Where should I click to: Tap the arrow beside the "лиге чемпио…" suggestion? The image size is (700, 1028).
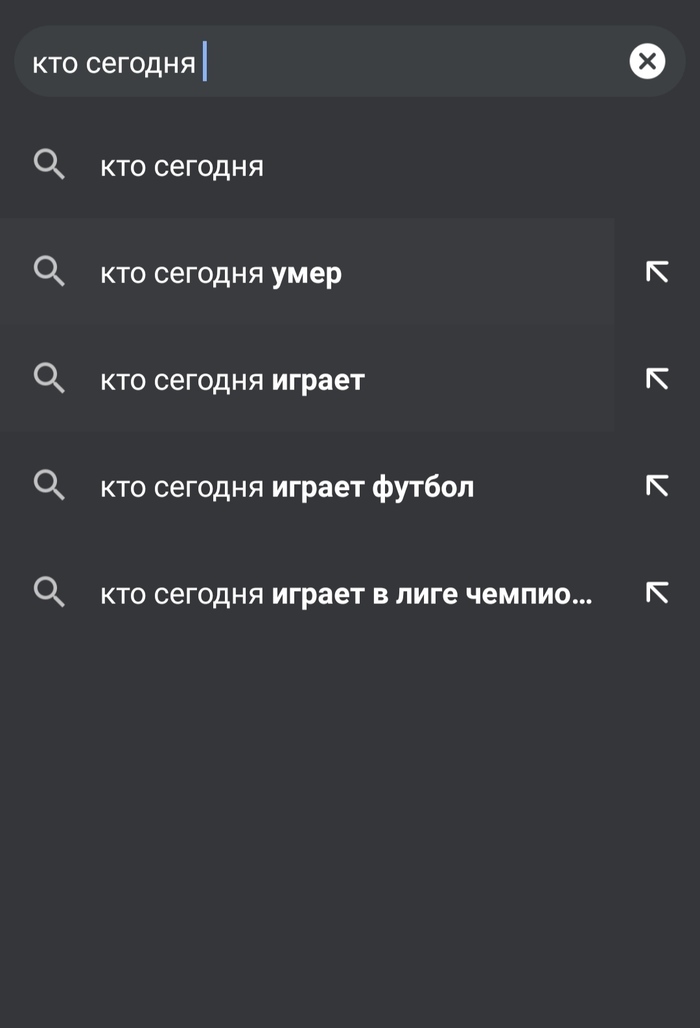(x=656, y=592)
